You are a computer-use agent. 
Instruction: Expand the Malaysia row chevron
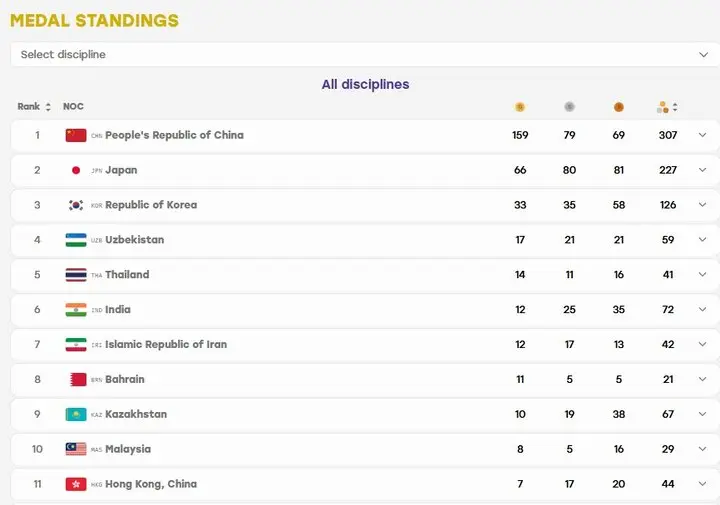[x=702, y=449]
